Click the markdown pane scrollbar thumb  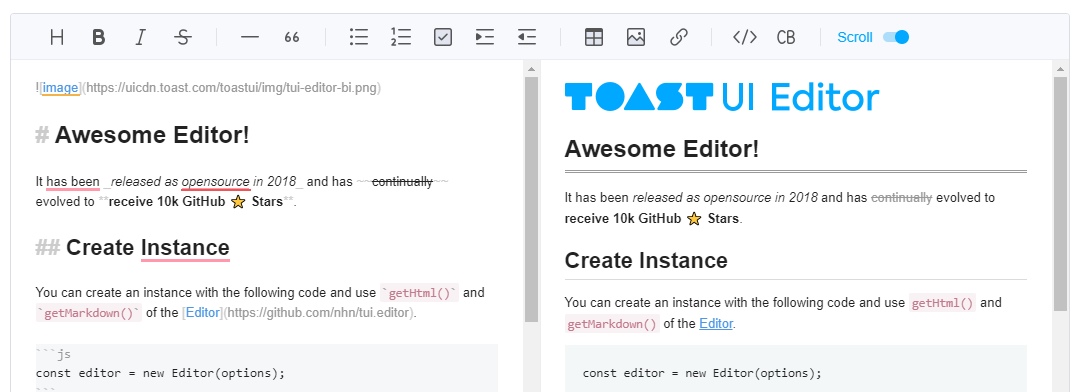tap(531, 199)
